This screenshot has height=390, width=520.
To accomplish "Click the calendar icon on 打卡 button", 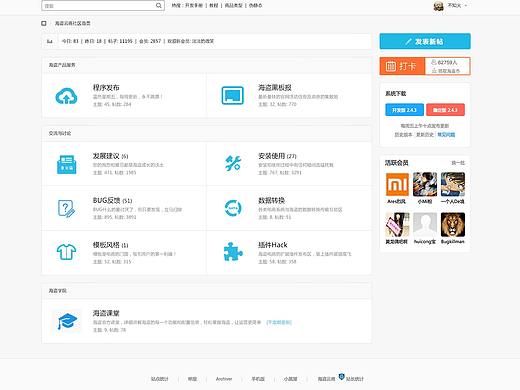I will click(391, 66).
